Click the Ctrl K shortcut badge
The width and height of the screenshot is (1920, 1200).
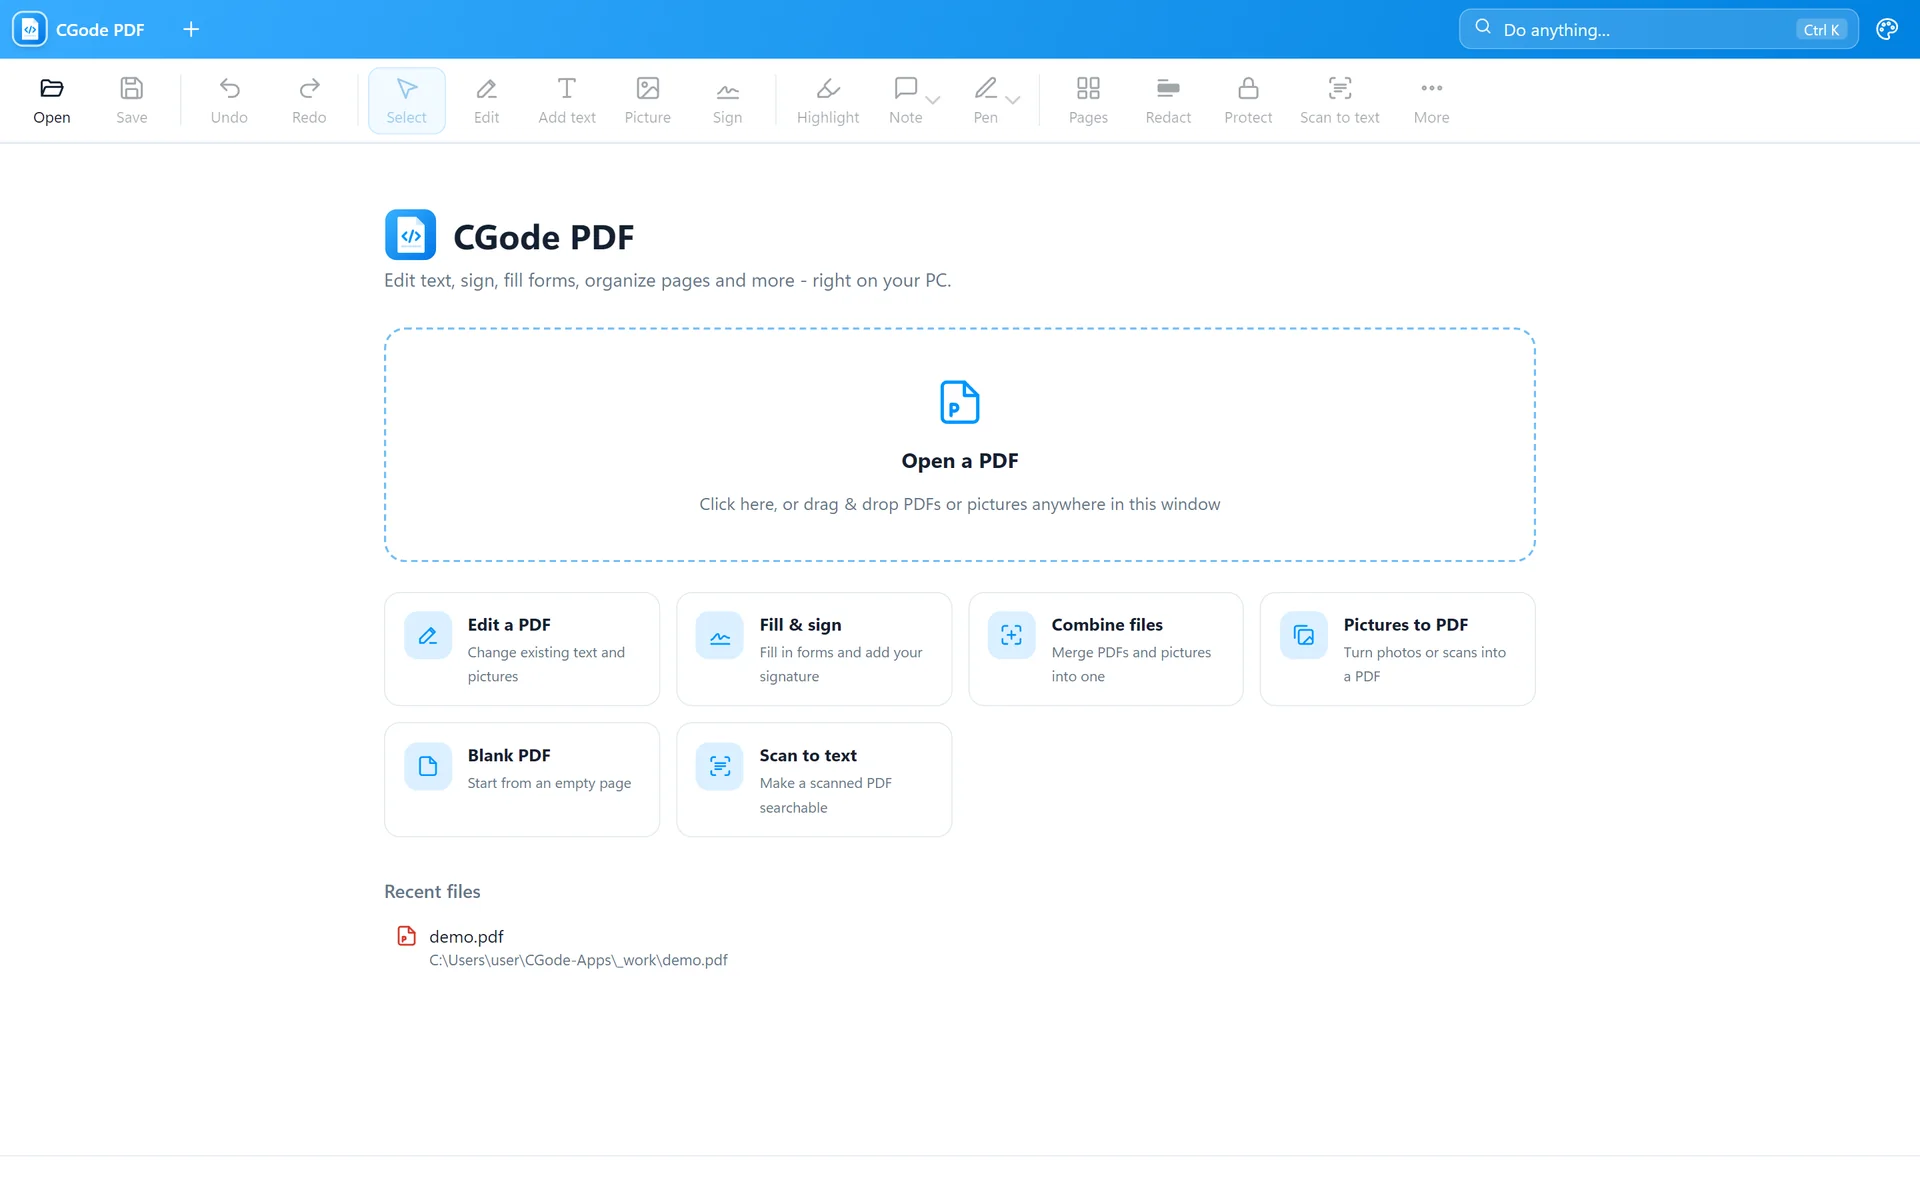1821,30
